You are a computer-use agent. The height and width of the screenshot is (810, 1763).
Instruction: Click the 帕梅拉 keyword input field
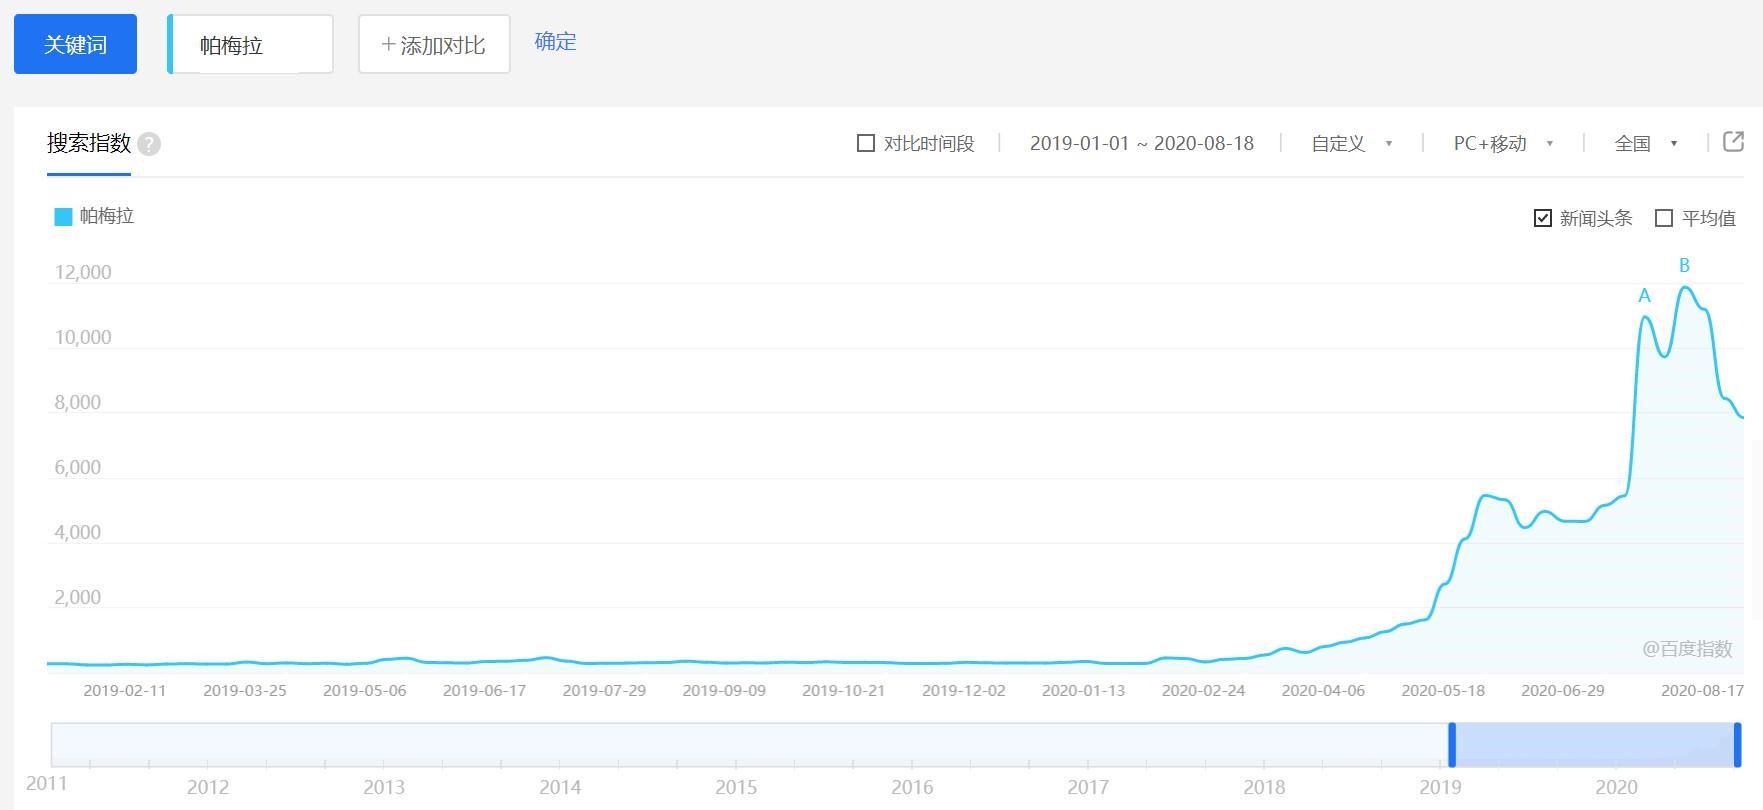(250, 45)
